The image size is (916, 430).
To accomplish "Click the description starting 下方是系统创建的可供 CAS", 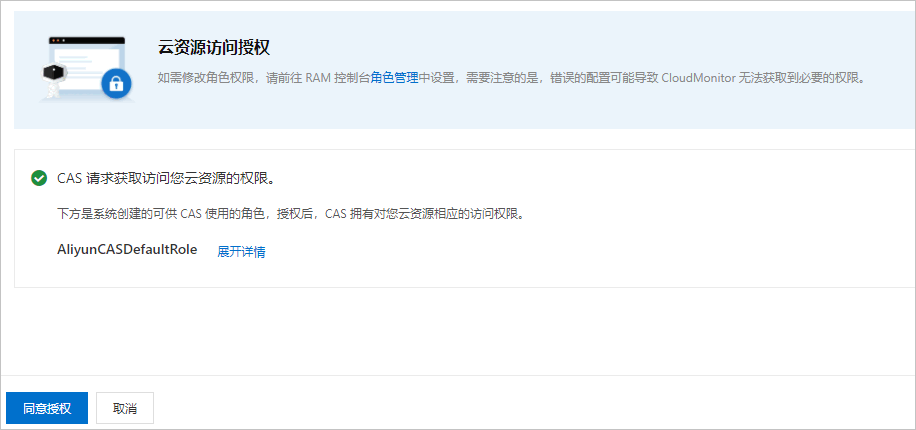I will tap(290, 214).
